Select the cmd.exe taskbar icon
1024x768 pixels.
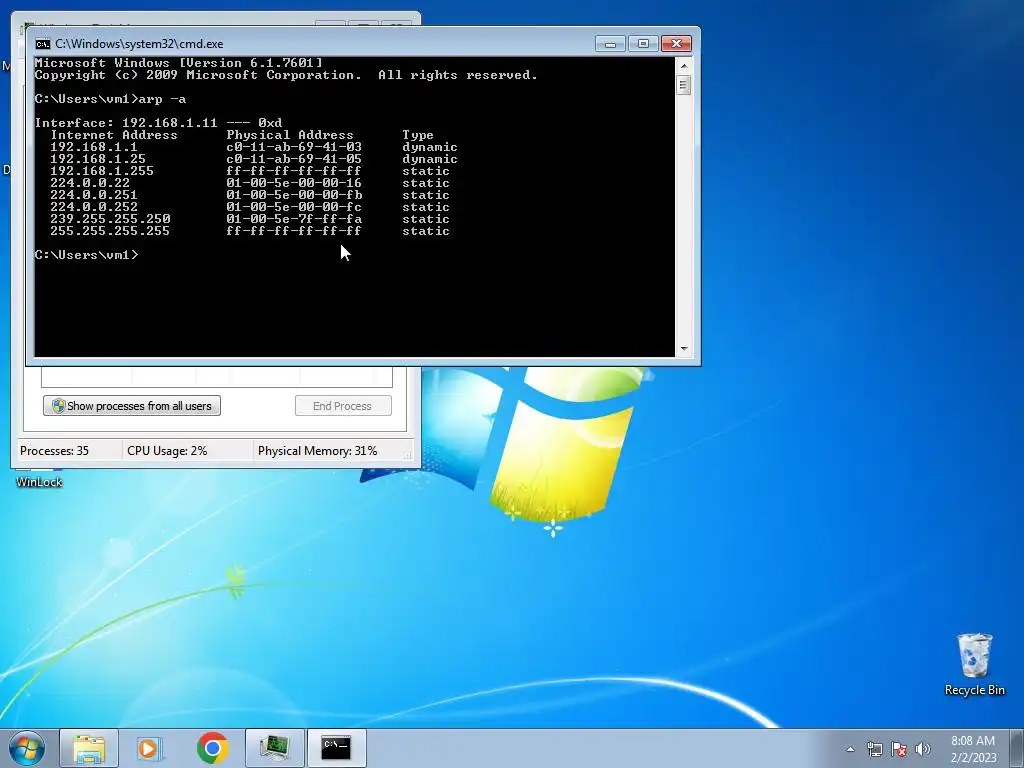[x=336, y=748]
